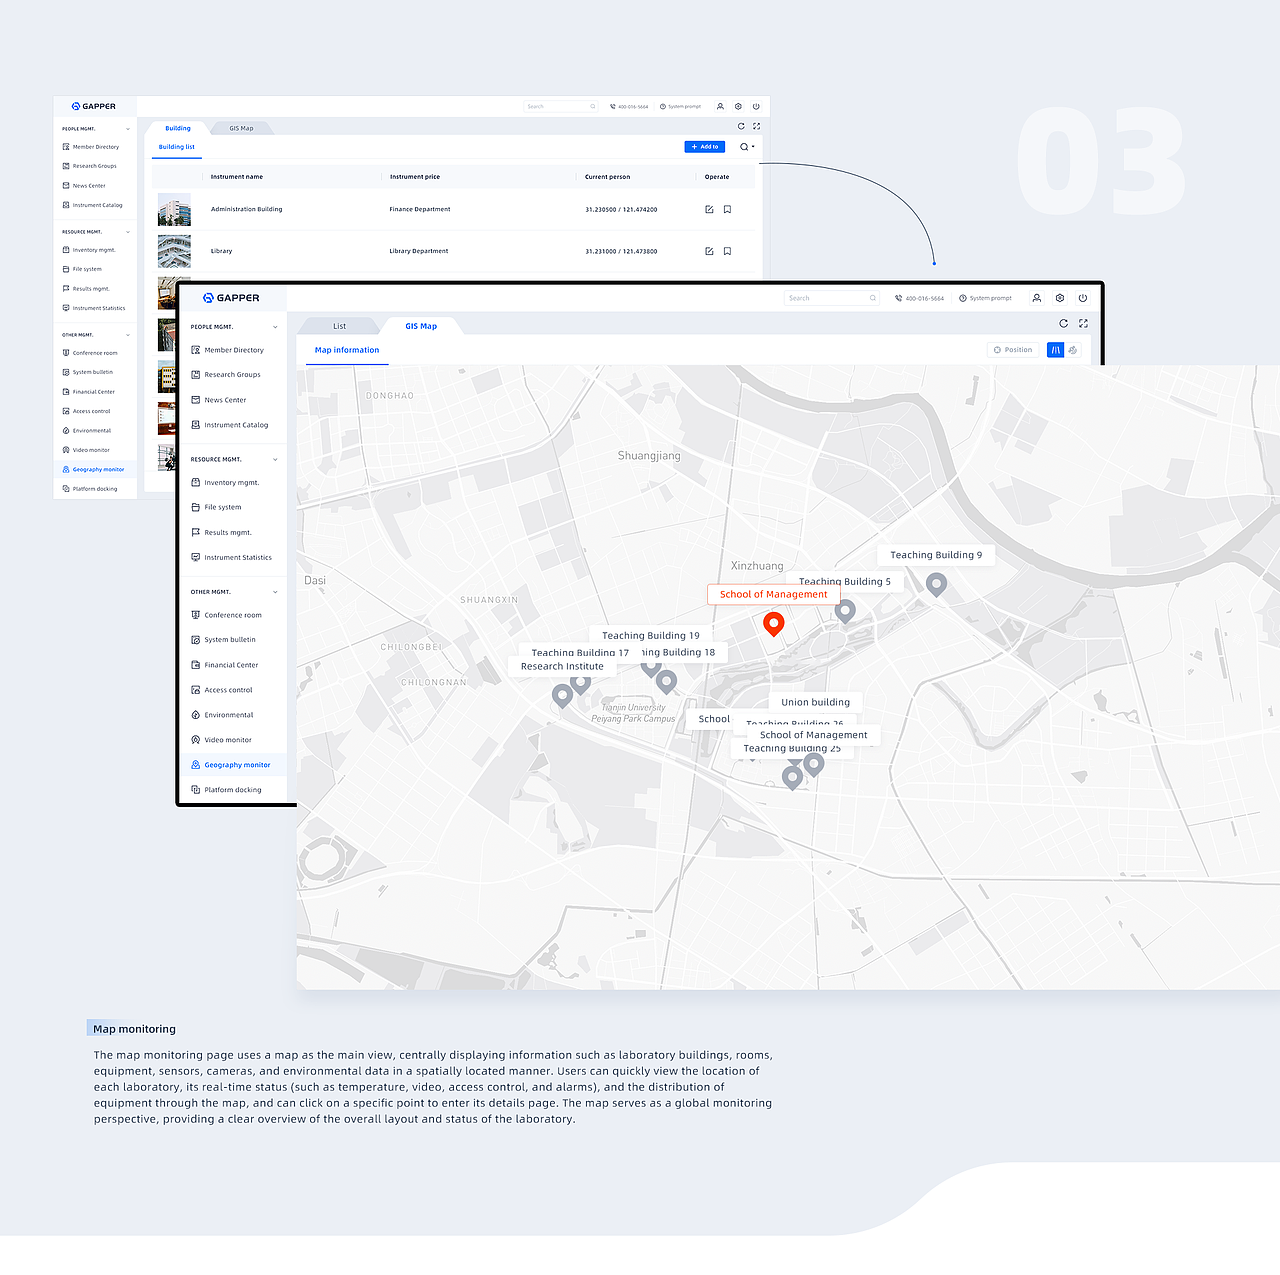Click the Research Institute map label

562,666
